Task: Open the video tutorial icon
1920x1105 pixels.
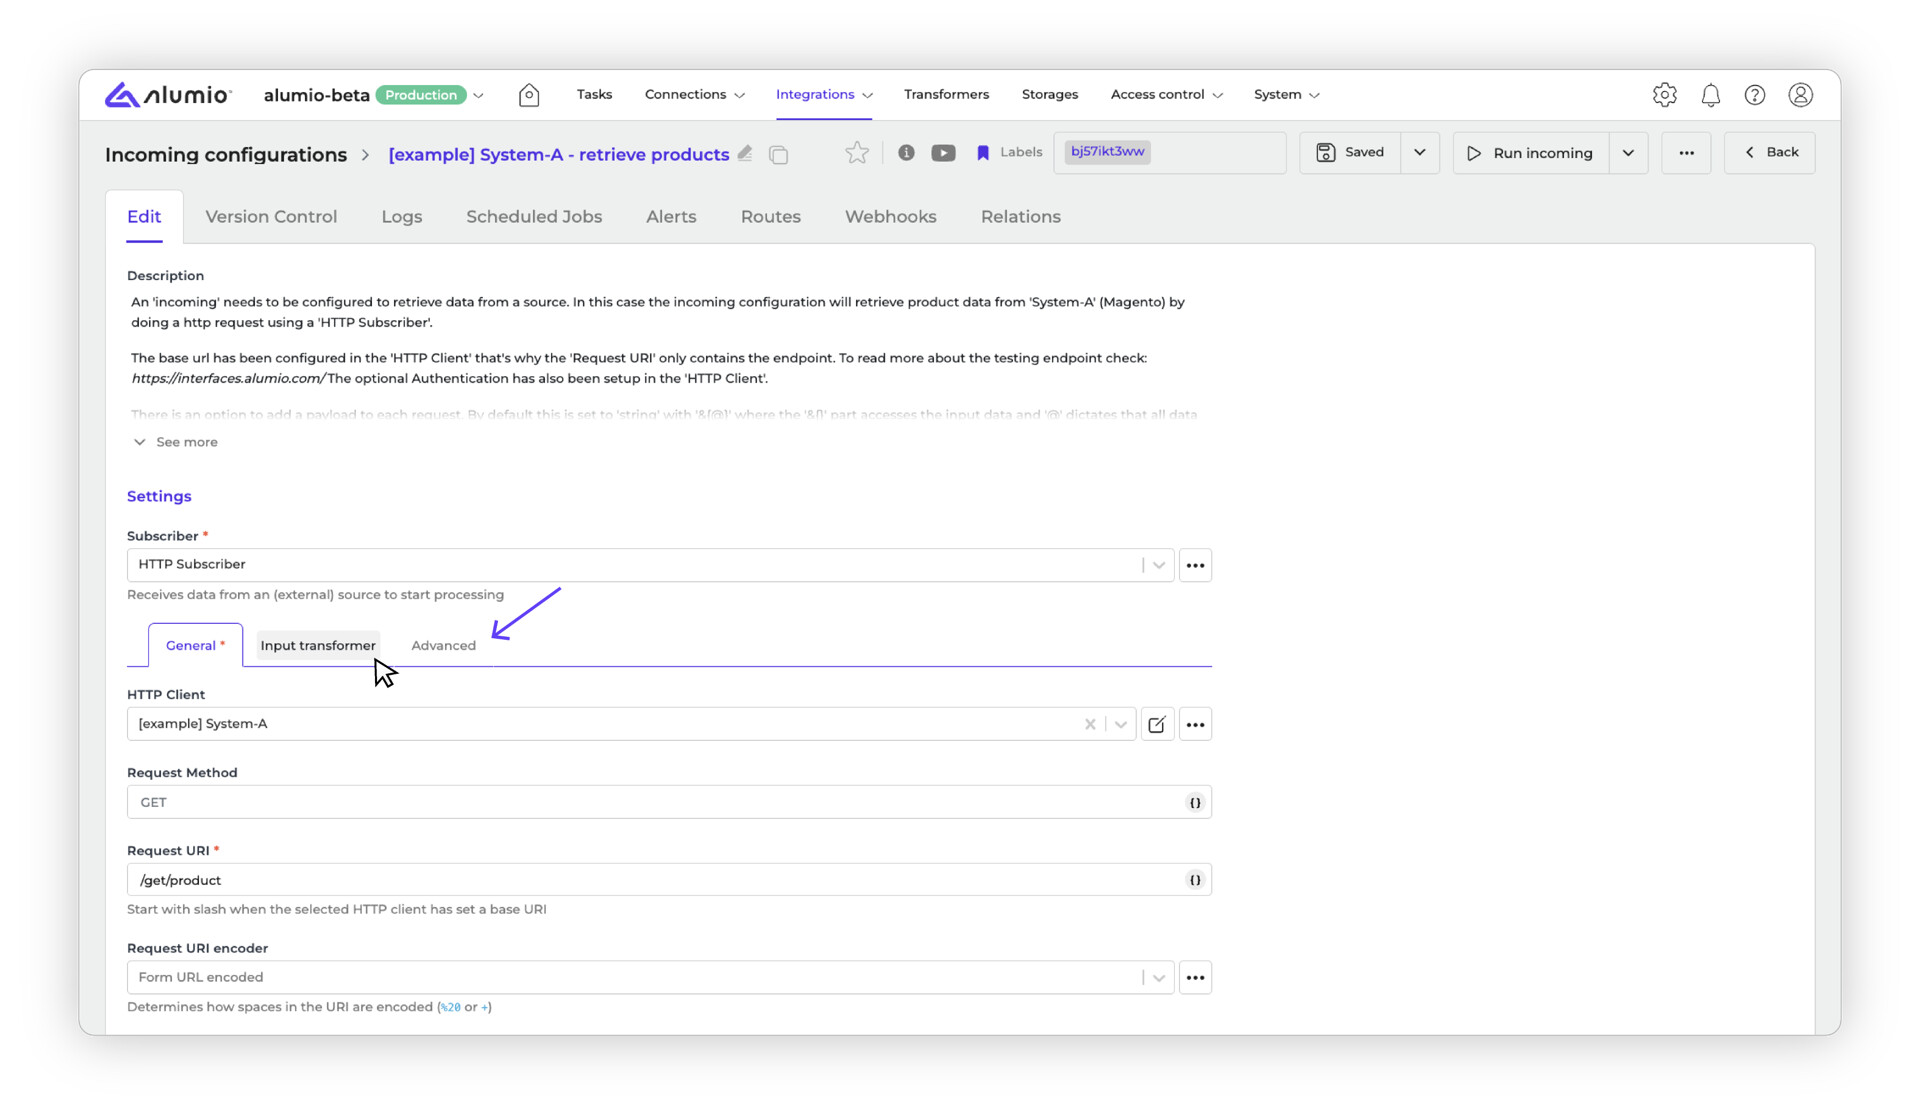Action: click(x=943, y=153)
